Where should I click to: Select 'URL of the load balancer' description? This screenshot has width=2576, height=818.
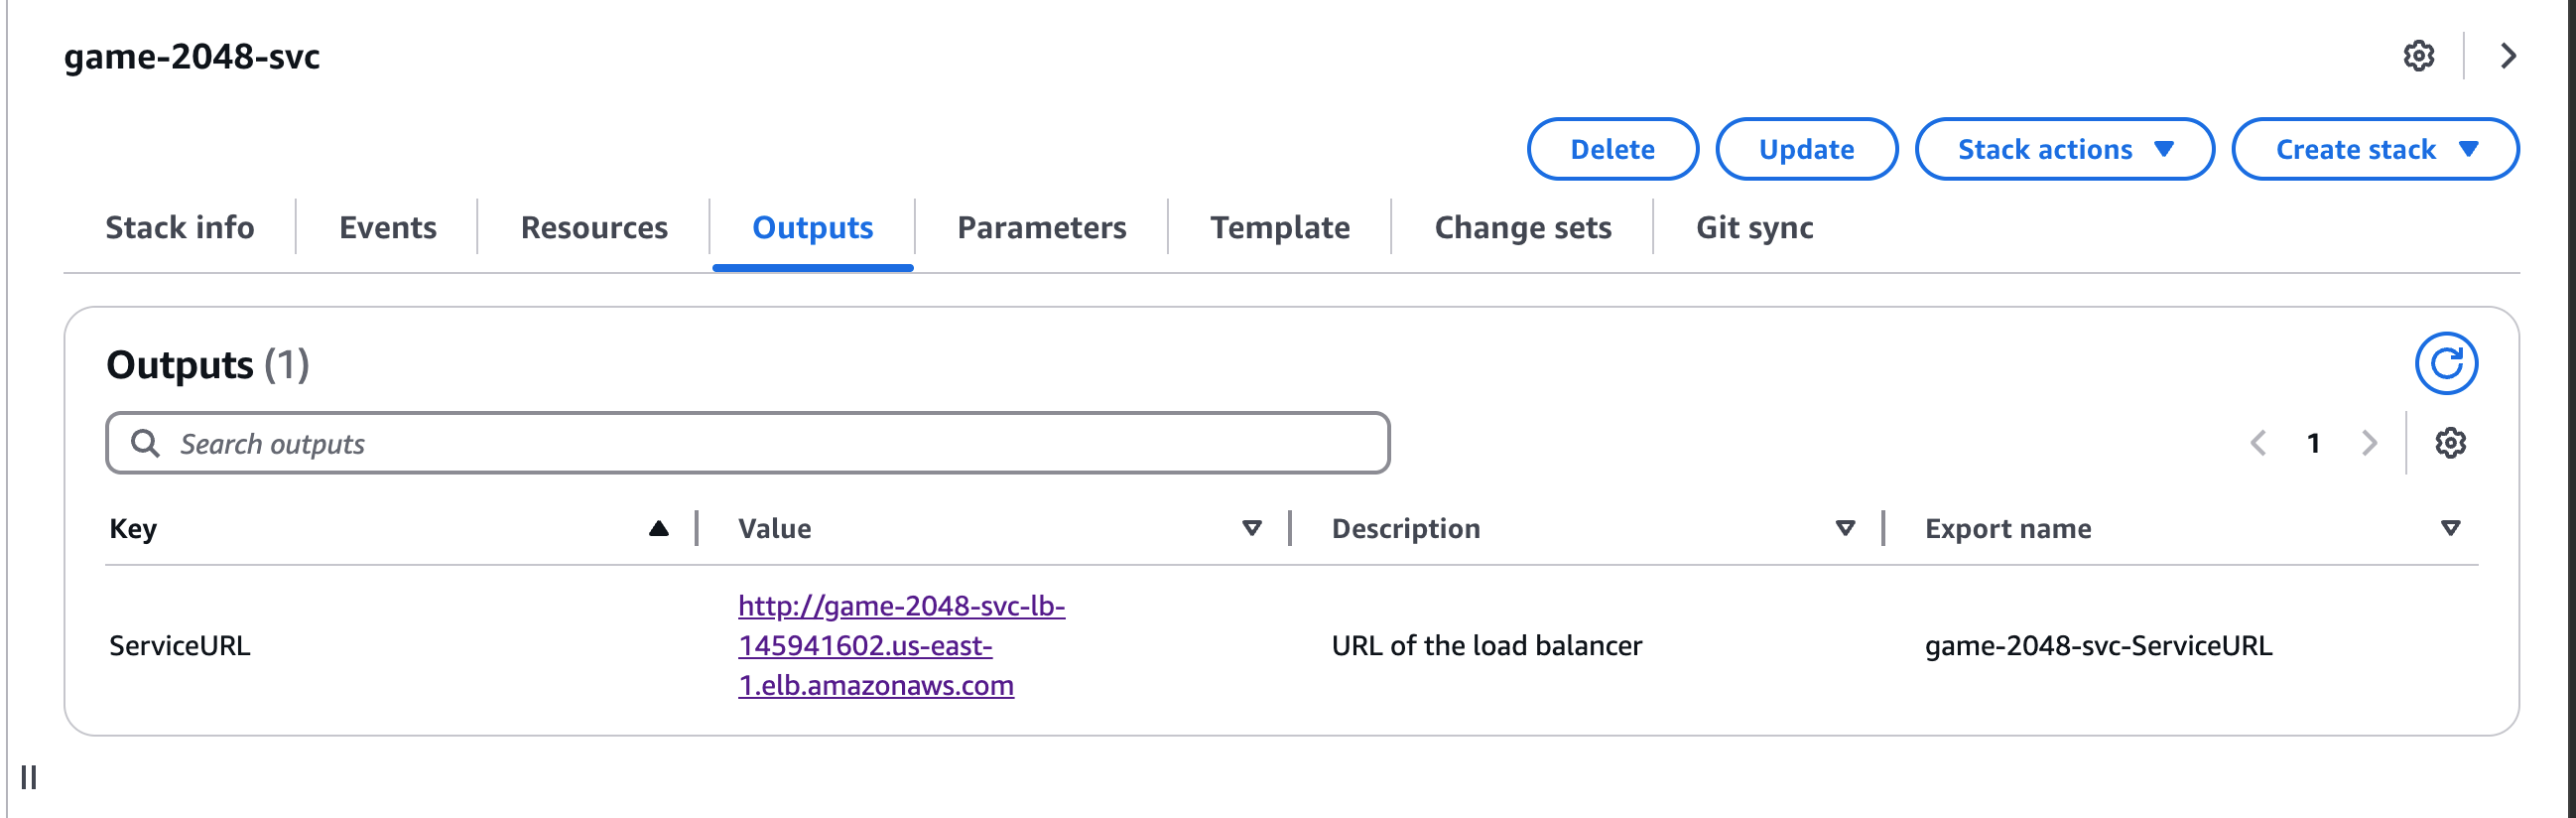[x=1486, y=646]
